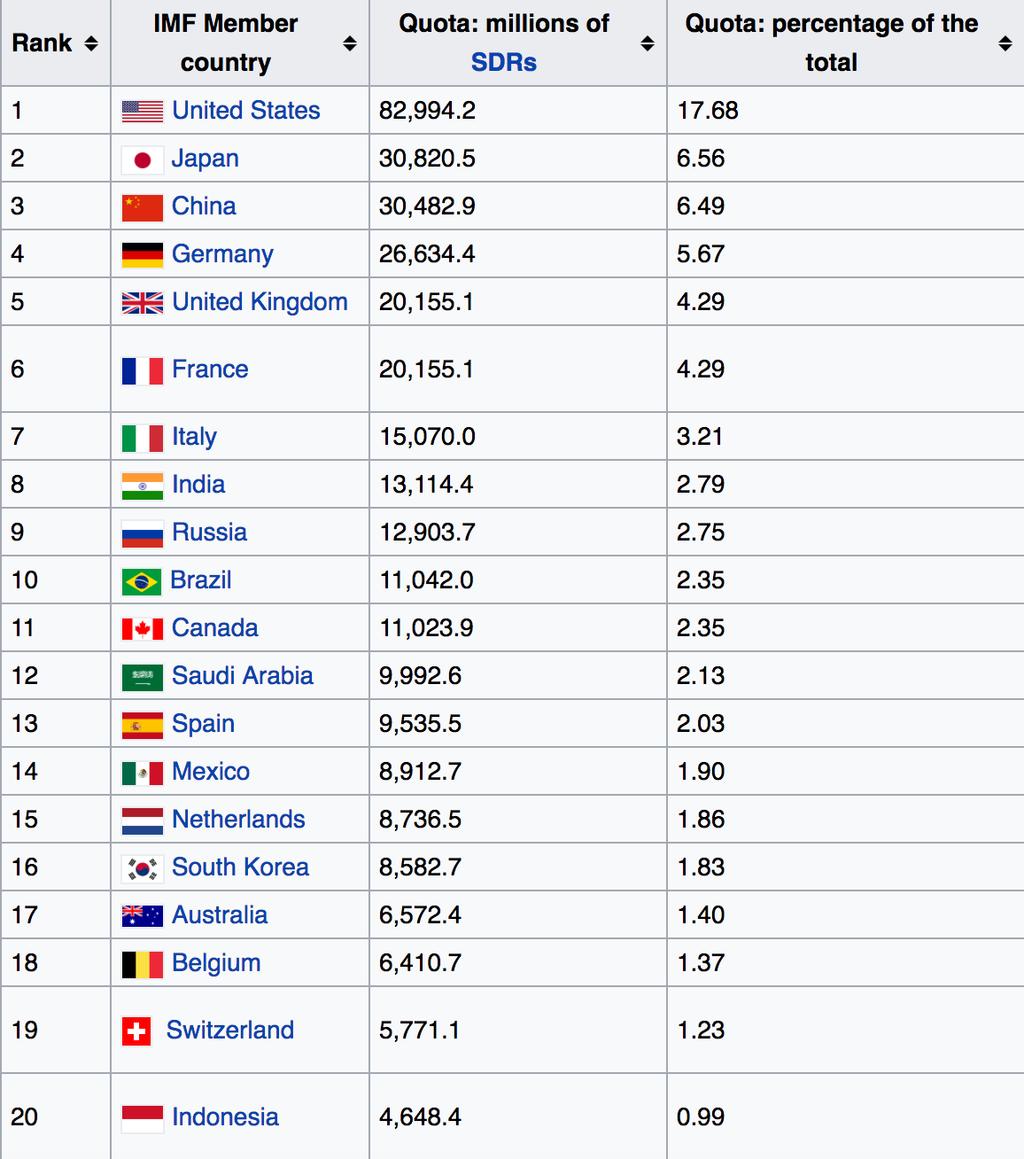Select the 0.99 percentage cell
This screenshot has height=1159, width=1024.
(x=845, y=1117)
